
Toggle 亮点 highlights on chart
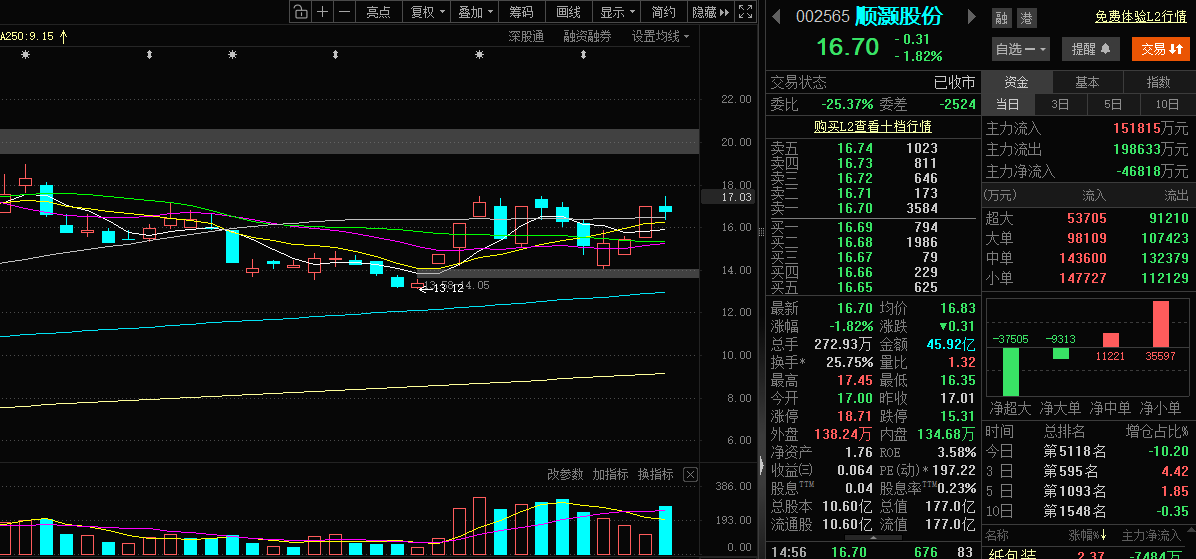click(x=378, y=11)
